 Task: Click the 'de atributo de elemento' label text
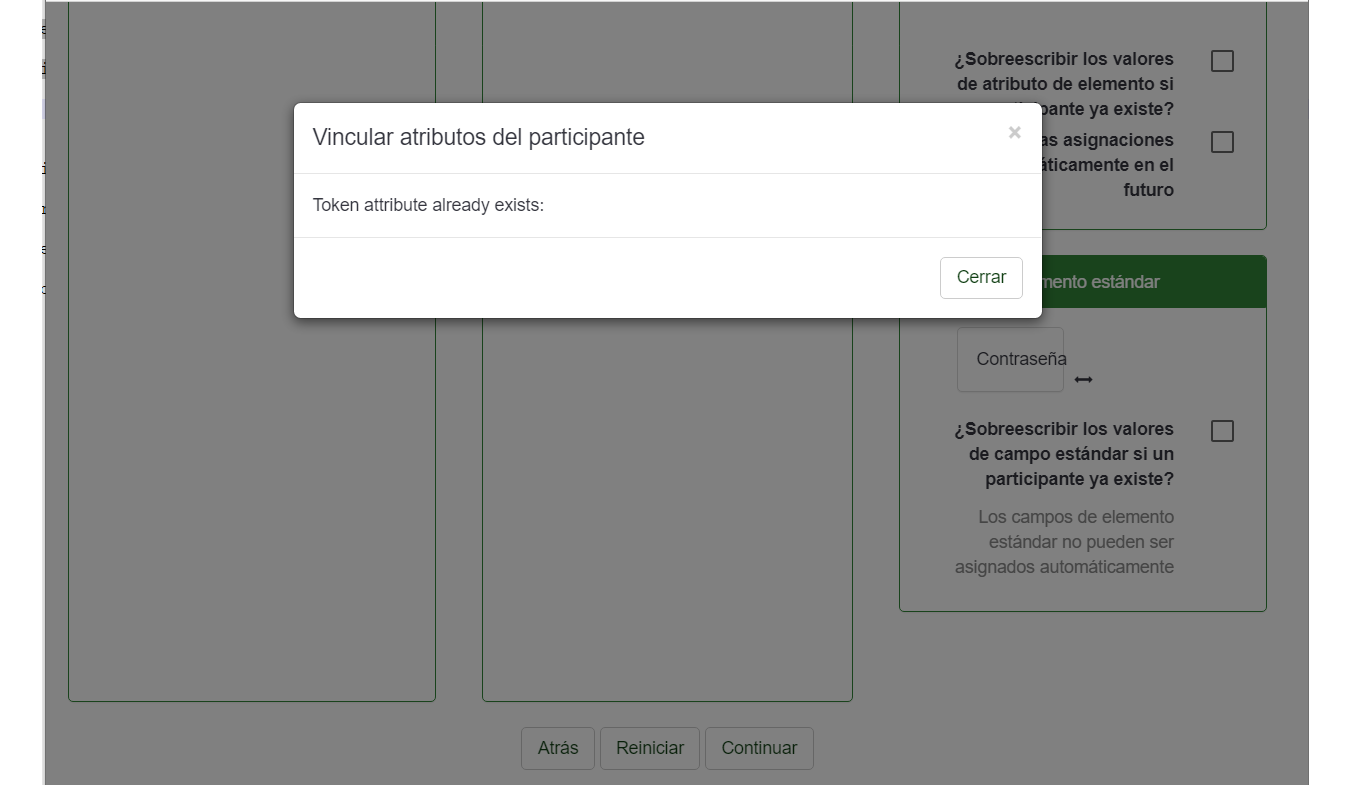point(1065,84)
